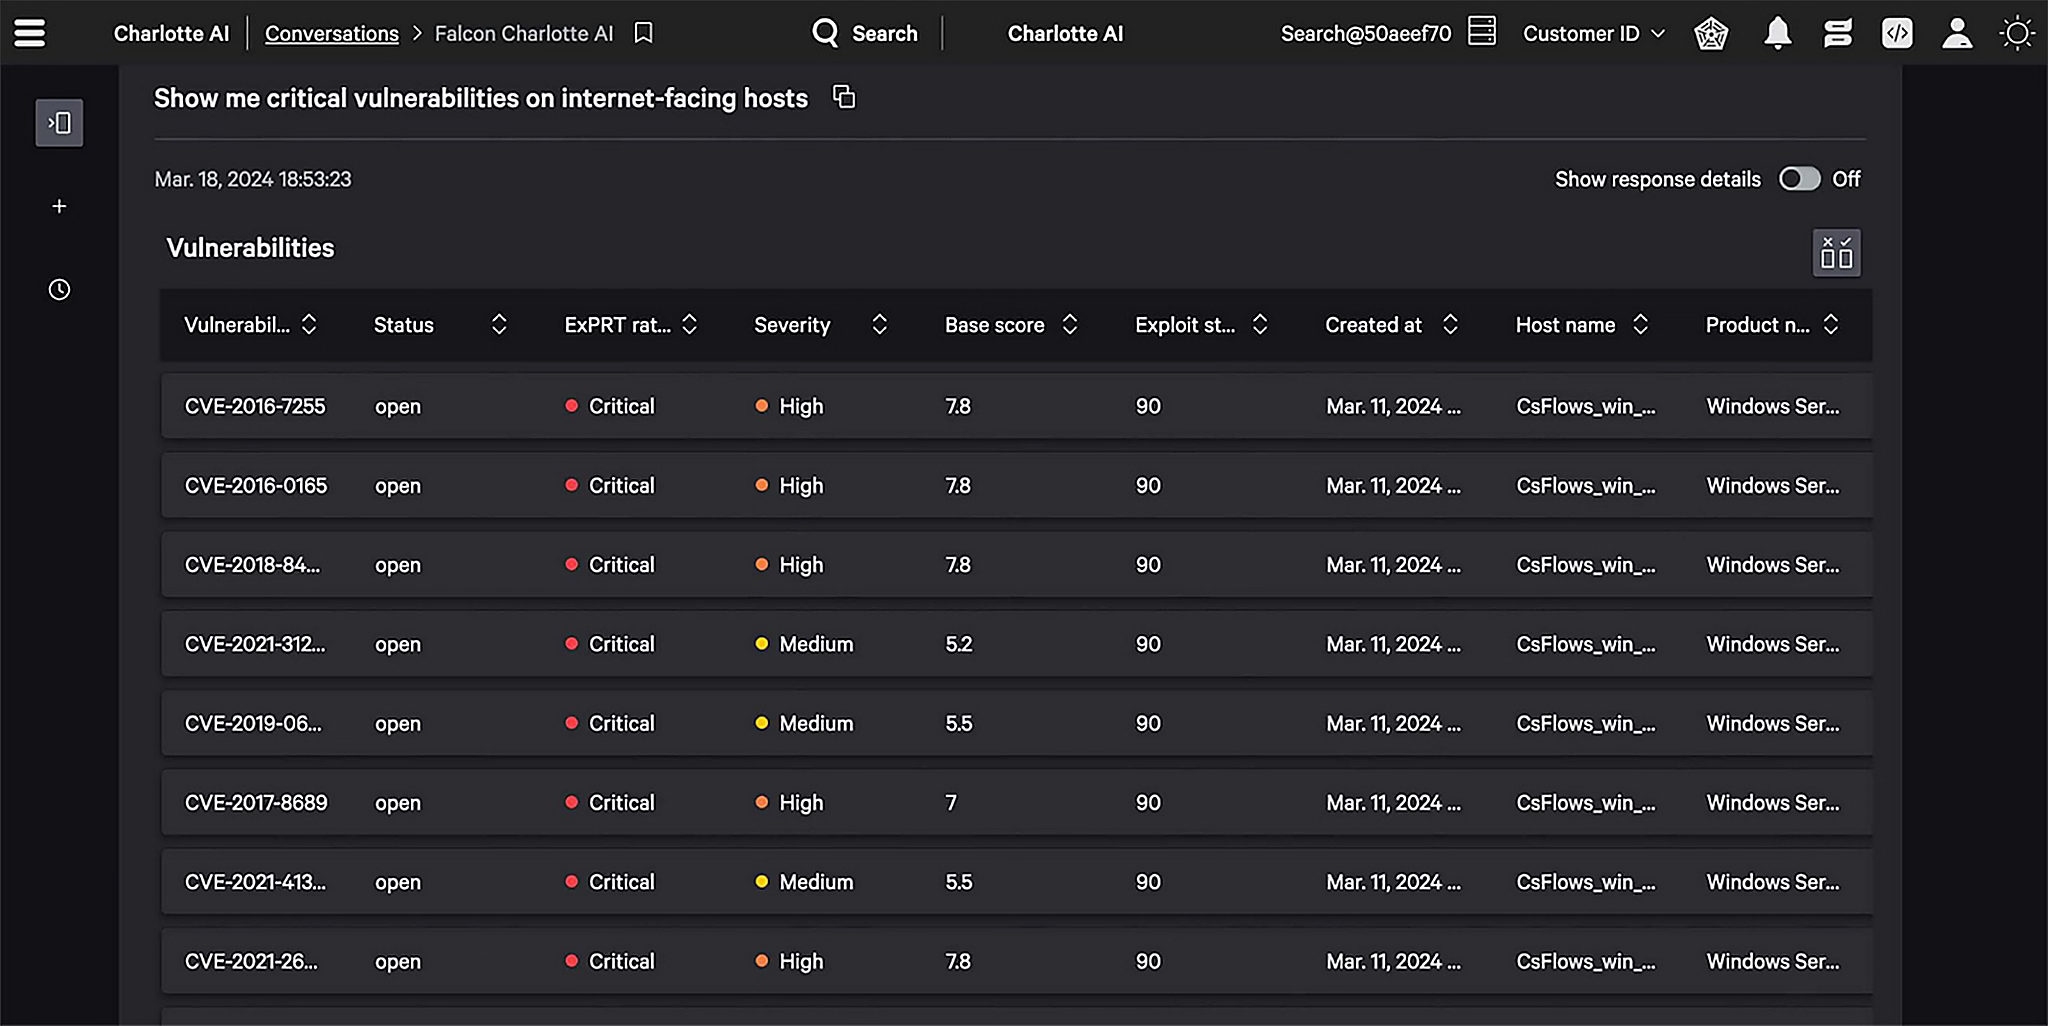This screenshot has height=1026, width=2048.
Task: Click Search@50aeef70 account label
Action: 1365,33
